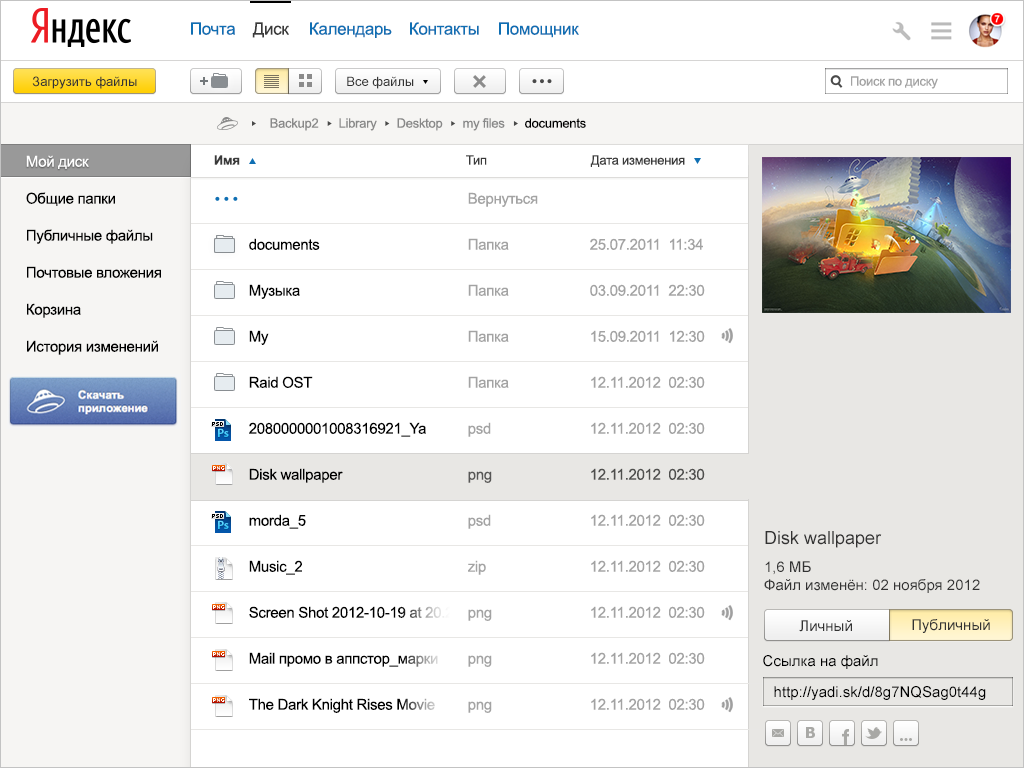
Task: Open Корзина in the sidebar
Action: [54, 310]
